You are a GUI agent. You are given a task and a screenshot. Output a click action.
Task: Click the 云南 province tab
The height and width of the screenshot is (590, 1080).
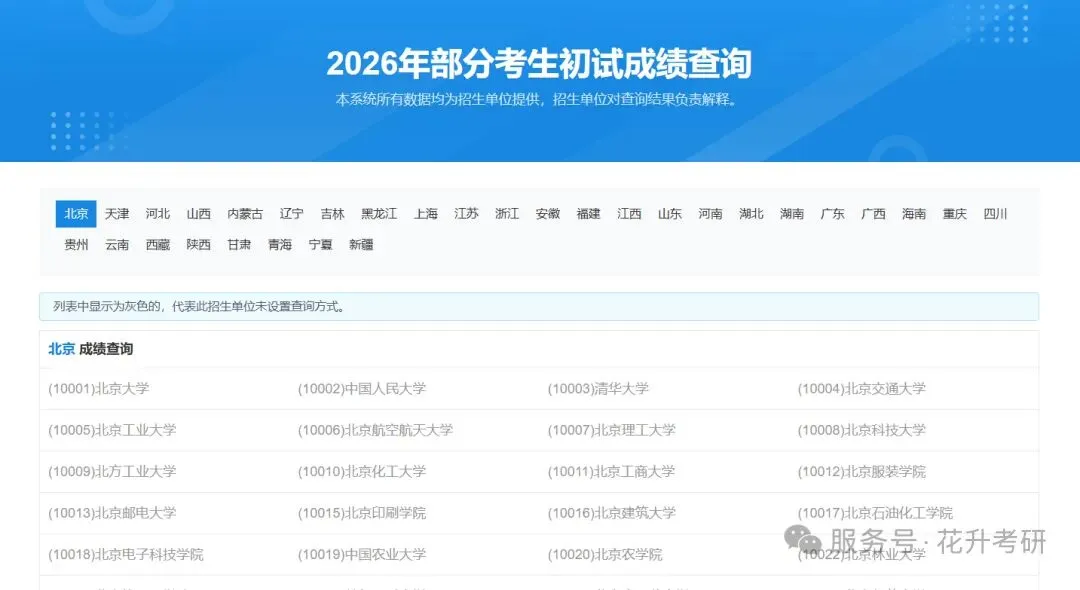(117, 244)
